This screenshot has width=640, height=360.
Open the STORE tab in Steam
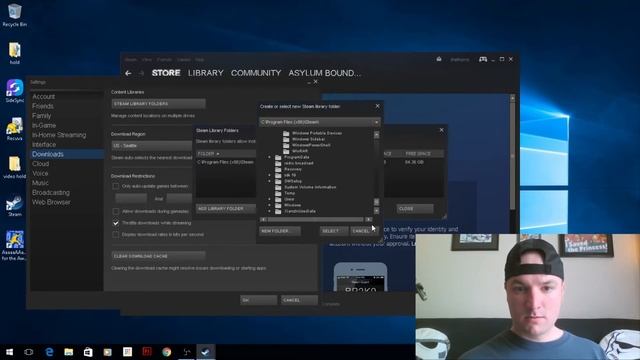[x=166, y=73]
